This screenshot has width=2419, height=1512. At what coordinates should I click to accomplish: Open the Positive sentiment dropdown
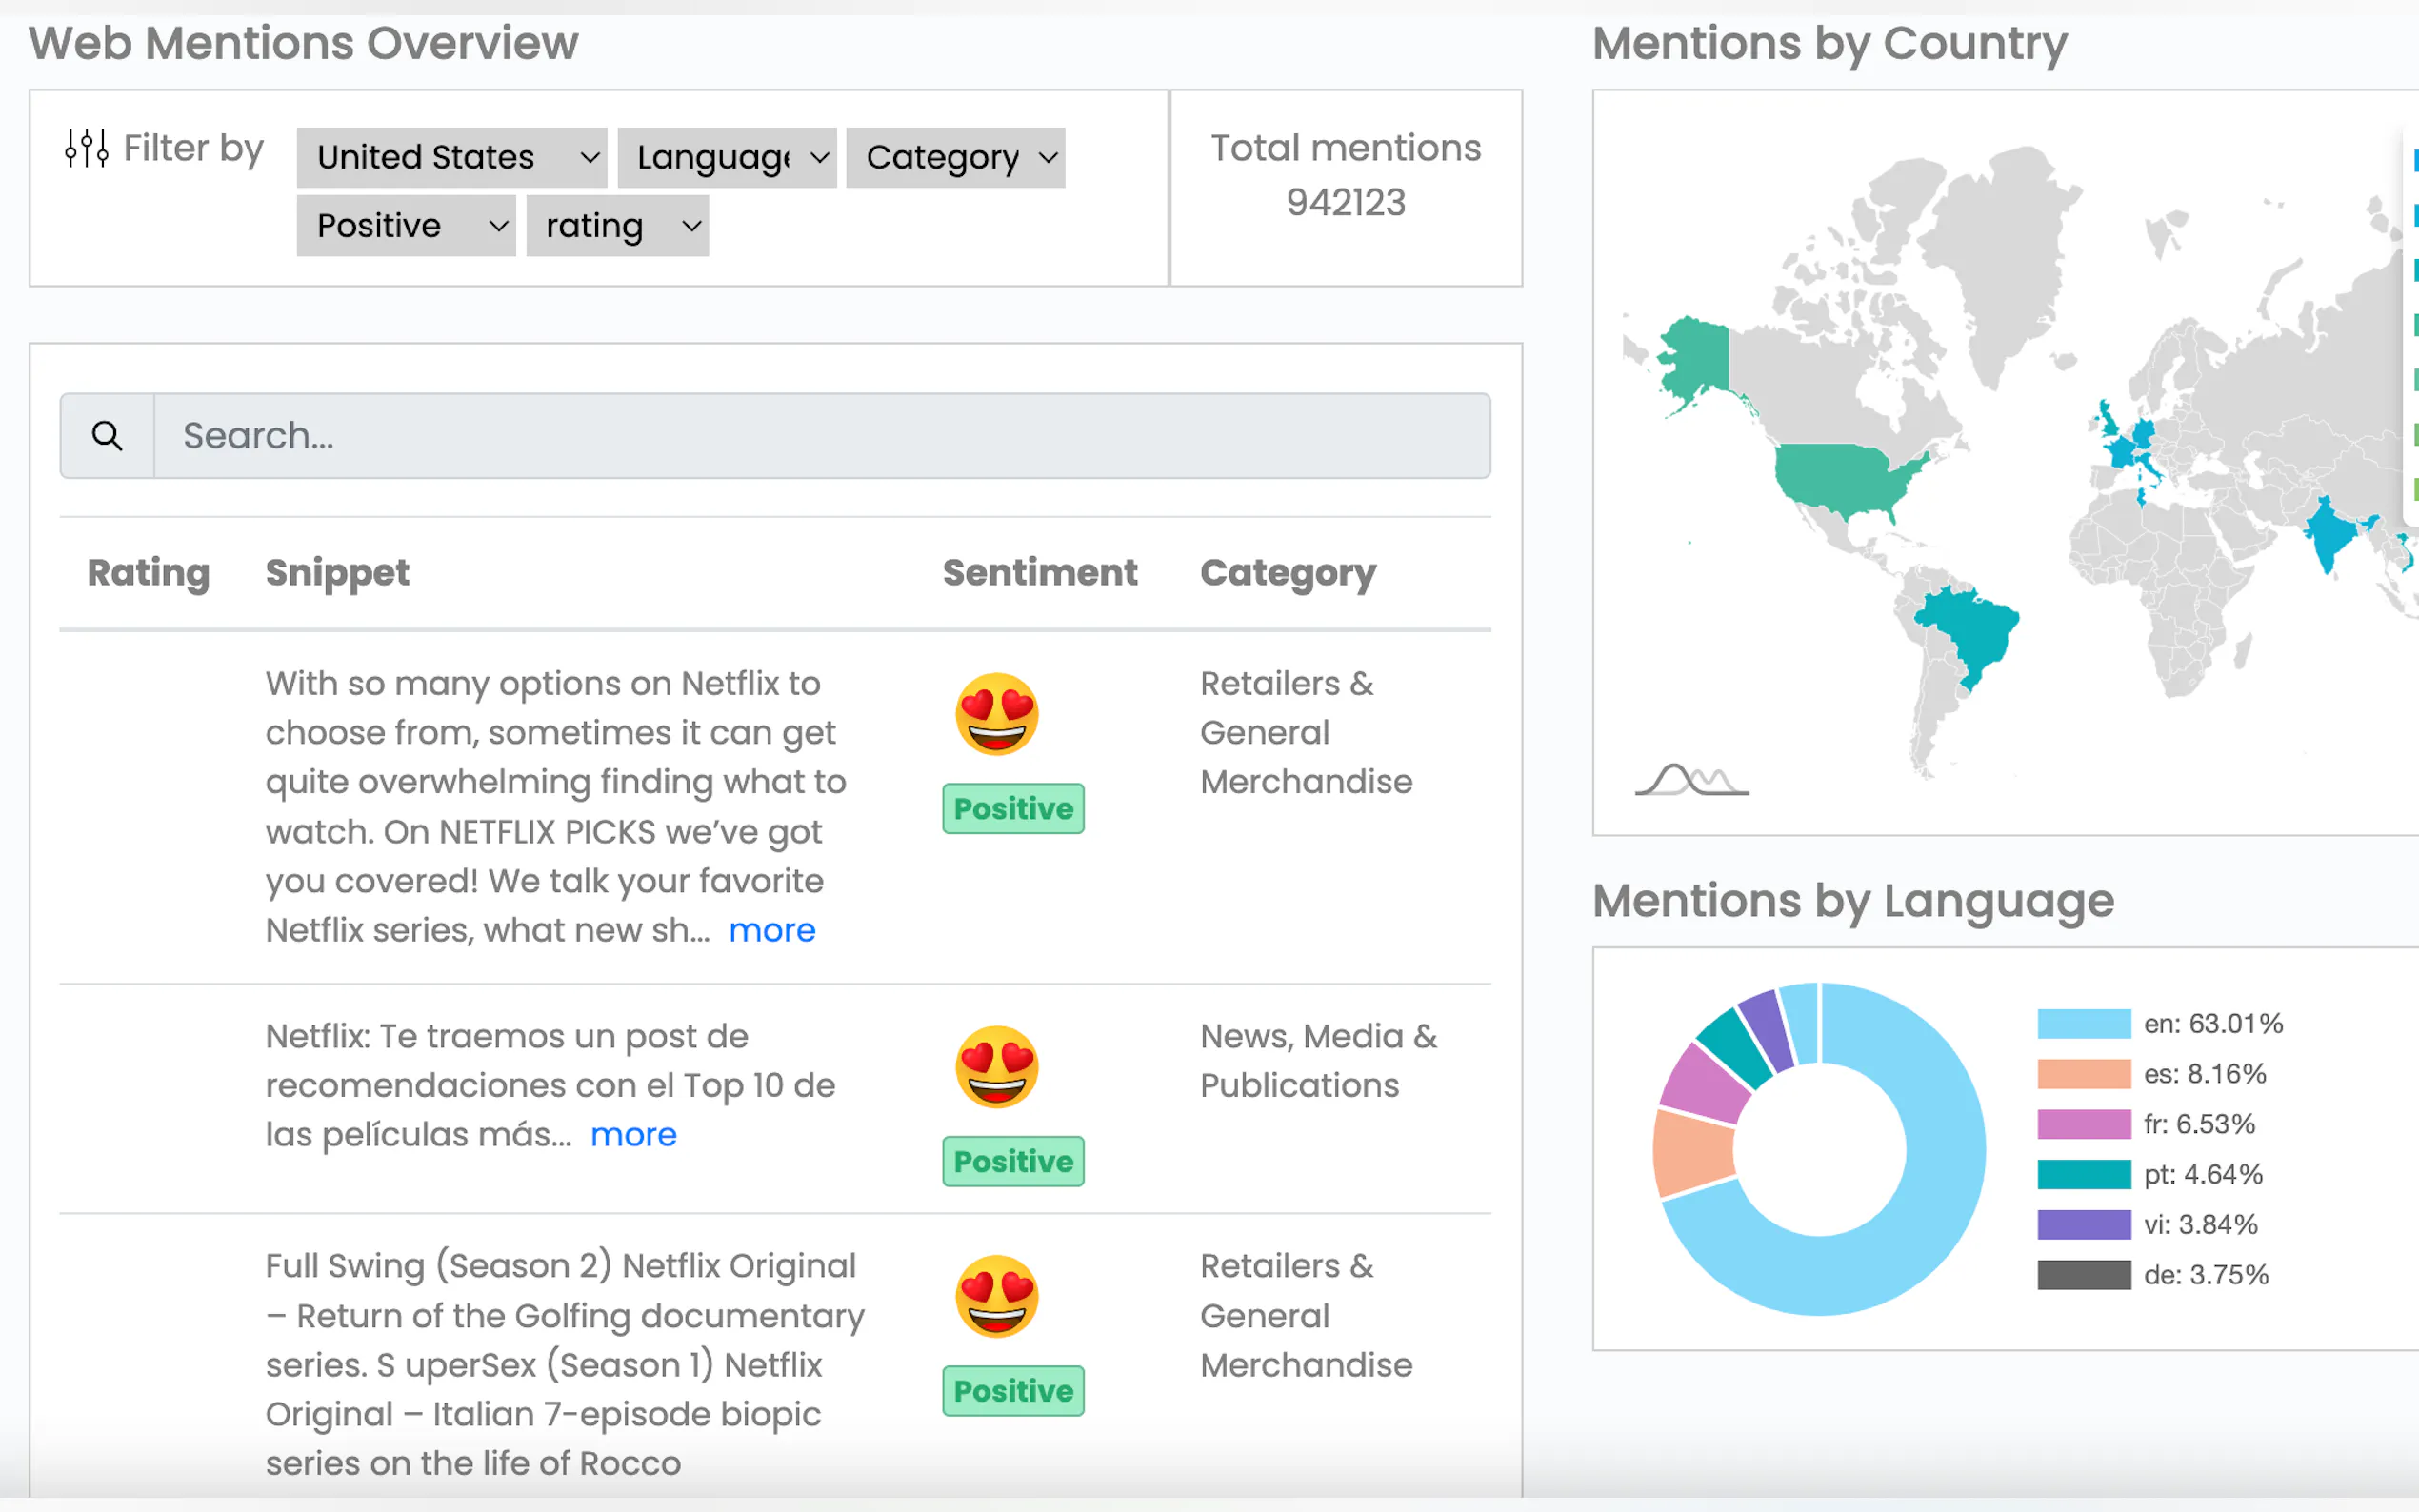[x=406, y=226]
